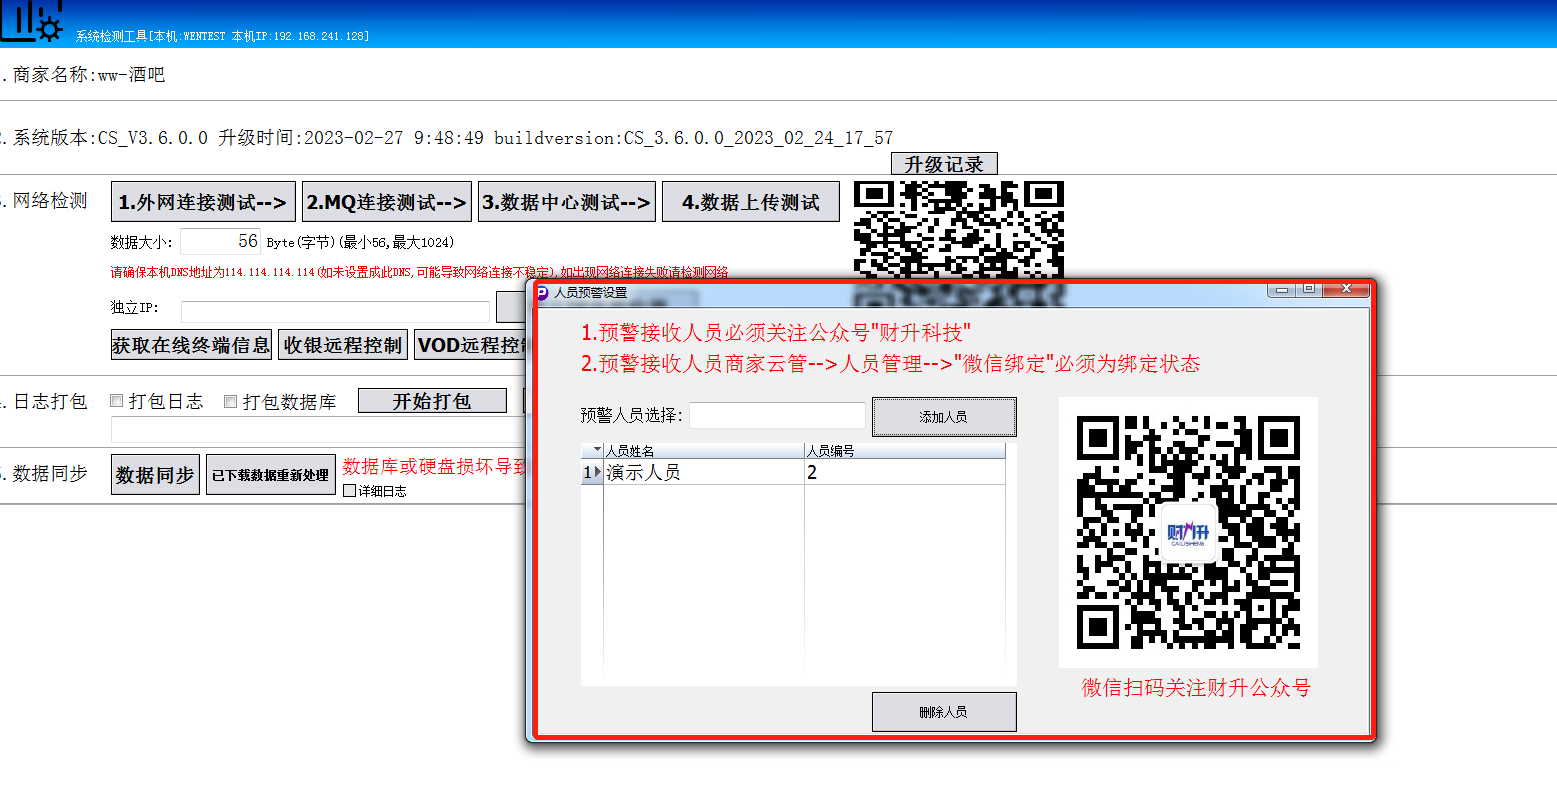The height and width of the screenshot is (810, 1557).
Task: Run 1.外网连接测试 network test
Action: (x=203, y=202)
